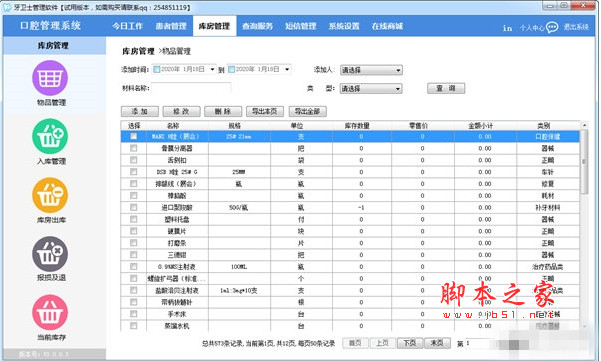Go to 系统设置 tab

(x=344, y=26)
